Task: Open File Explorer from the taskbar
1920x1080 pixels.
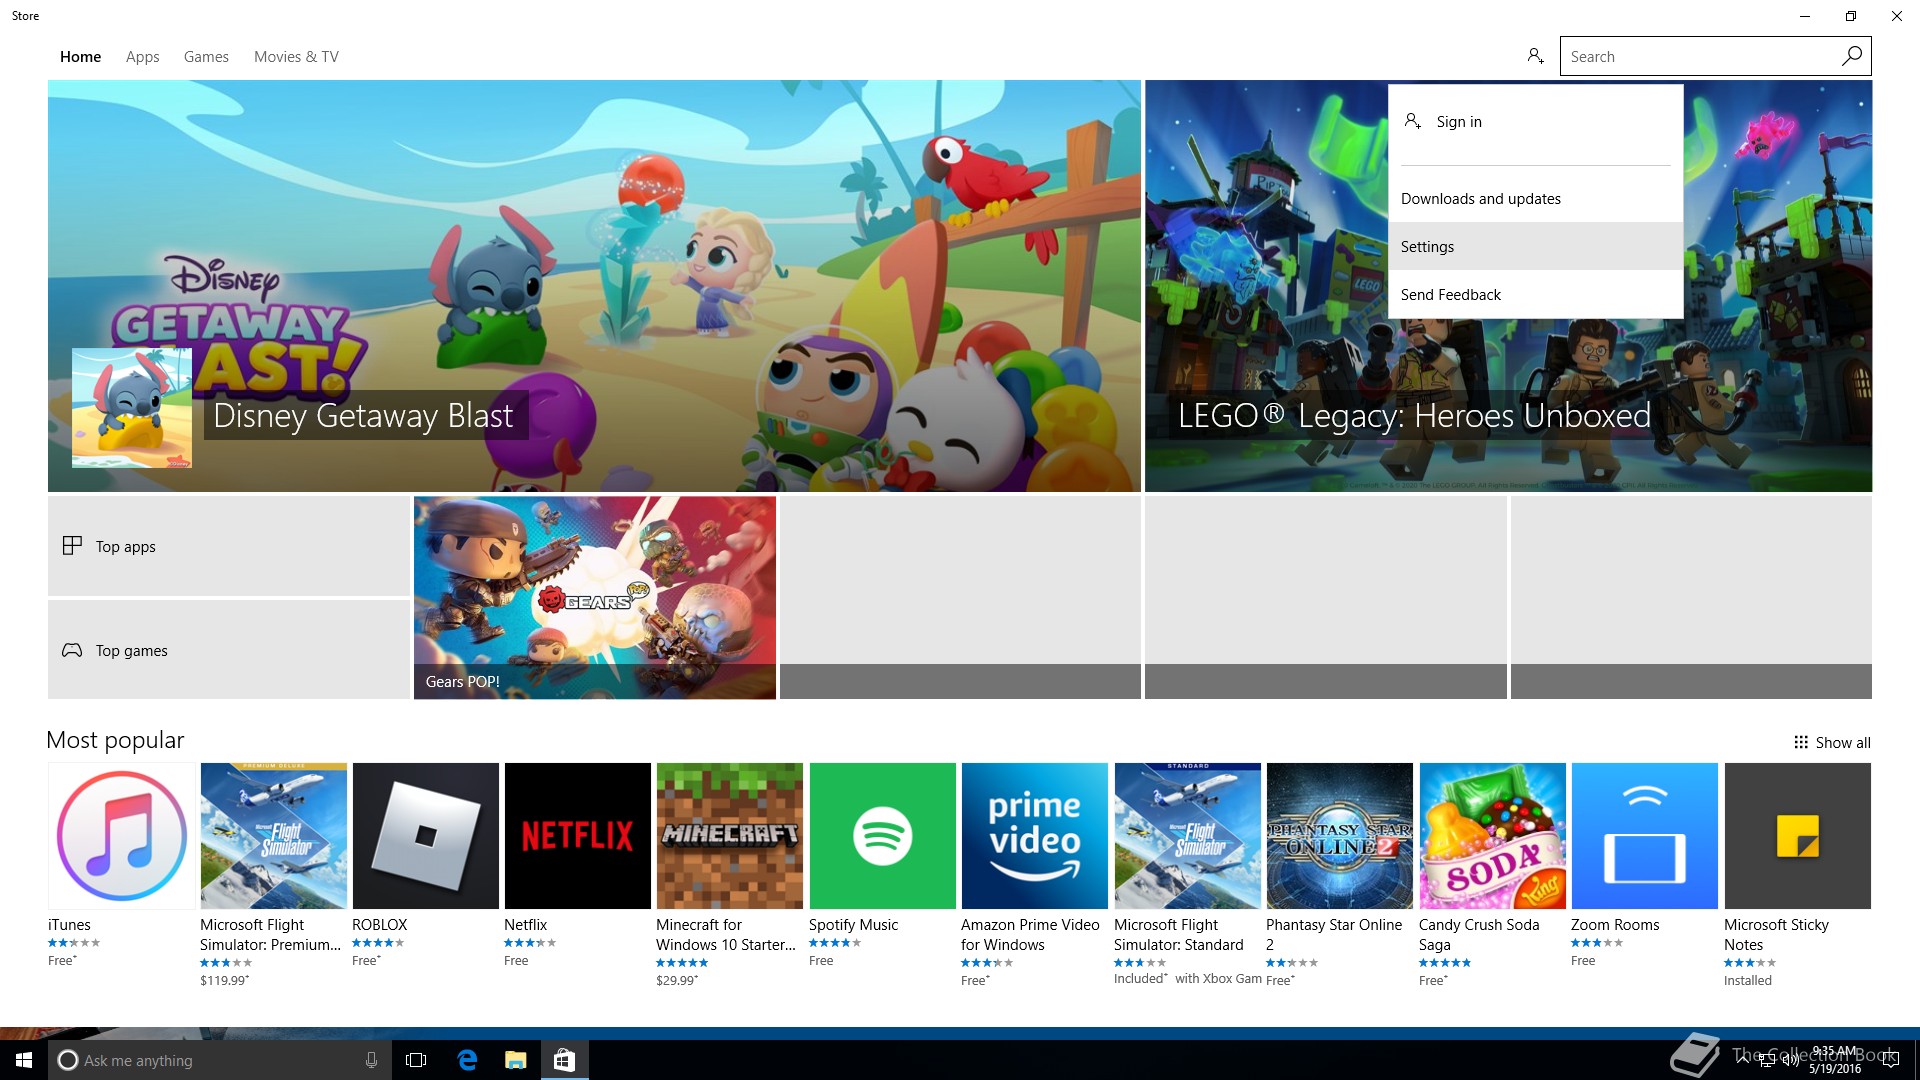Action: point(516,1060)
